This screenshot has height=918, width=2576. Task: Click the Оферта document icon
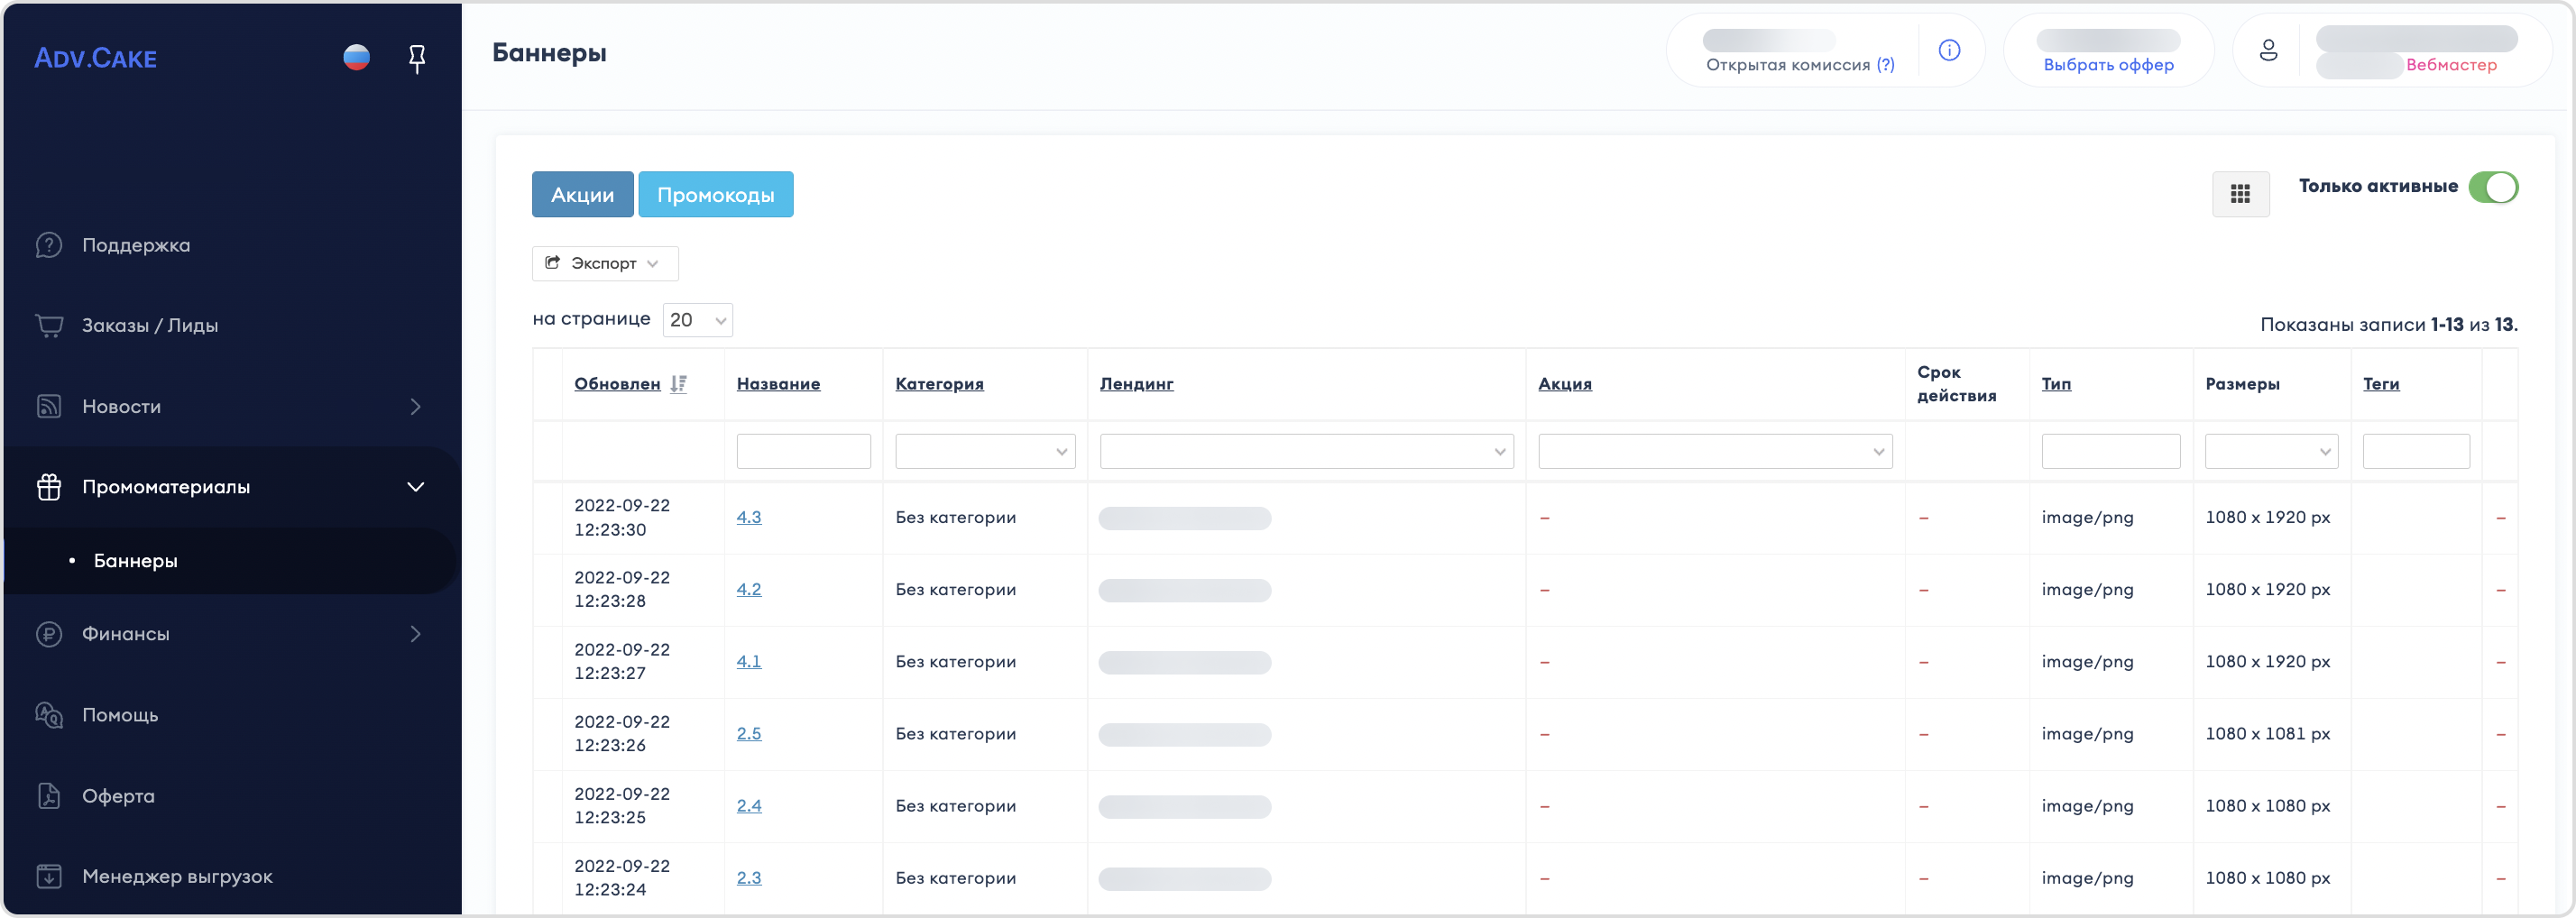pyautogui.click(x=49, y=796)
